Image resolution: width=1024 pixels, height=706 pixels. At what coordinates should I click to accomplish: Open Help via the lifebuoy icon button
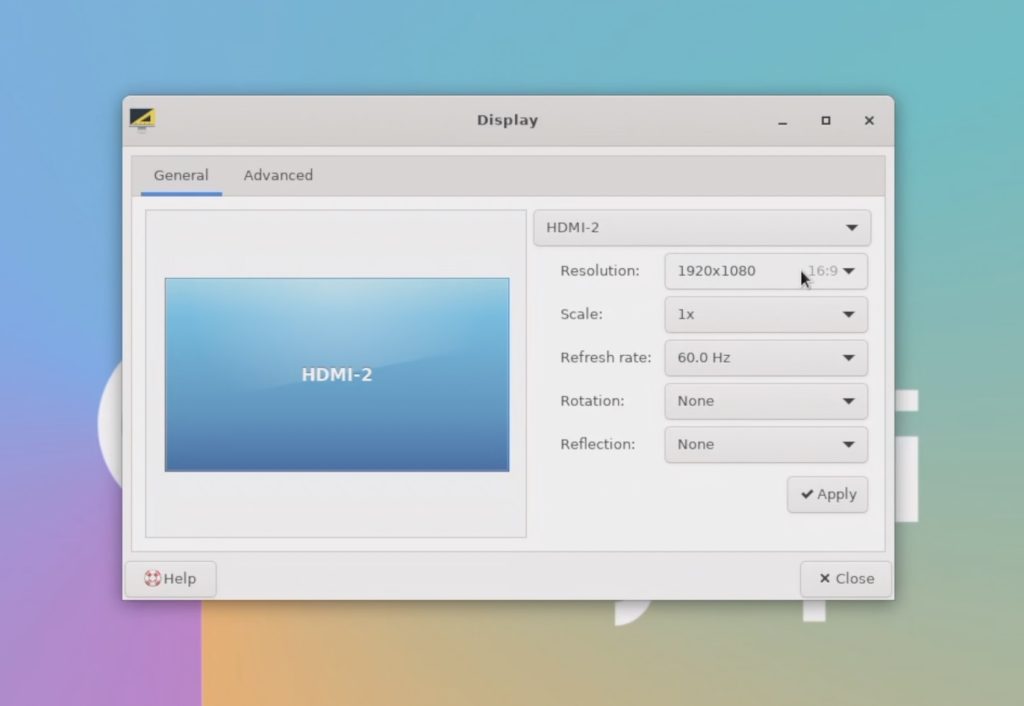(170, 578)
